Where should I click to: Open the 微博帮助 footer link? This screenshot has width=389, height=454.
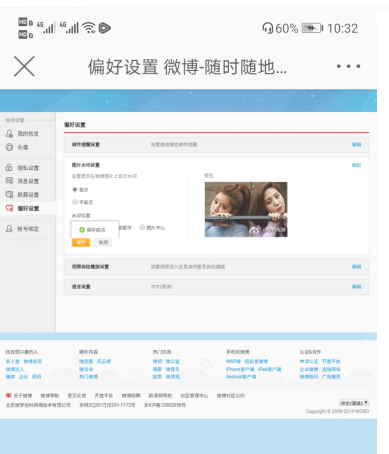pyautogui.click(x=50, y=396)
